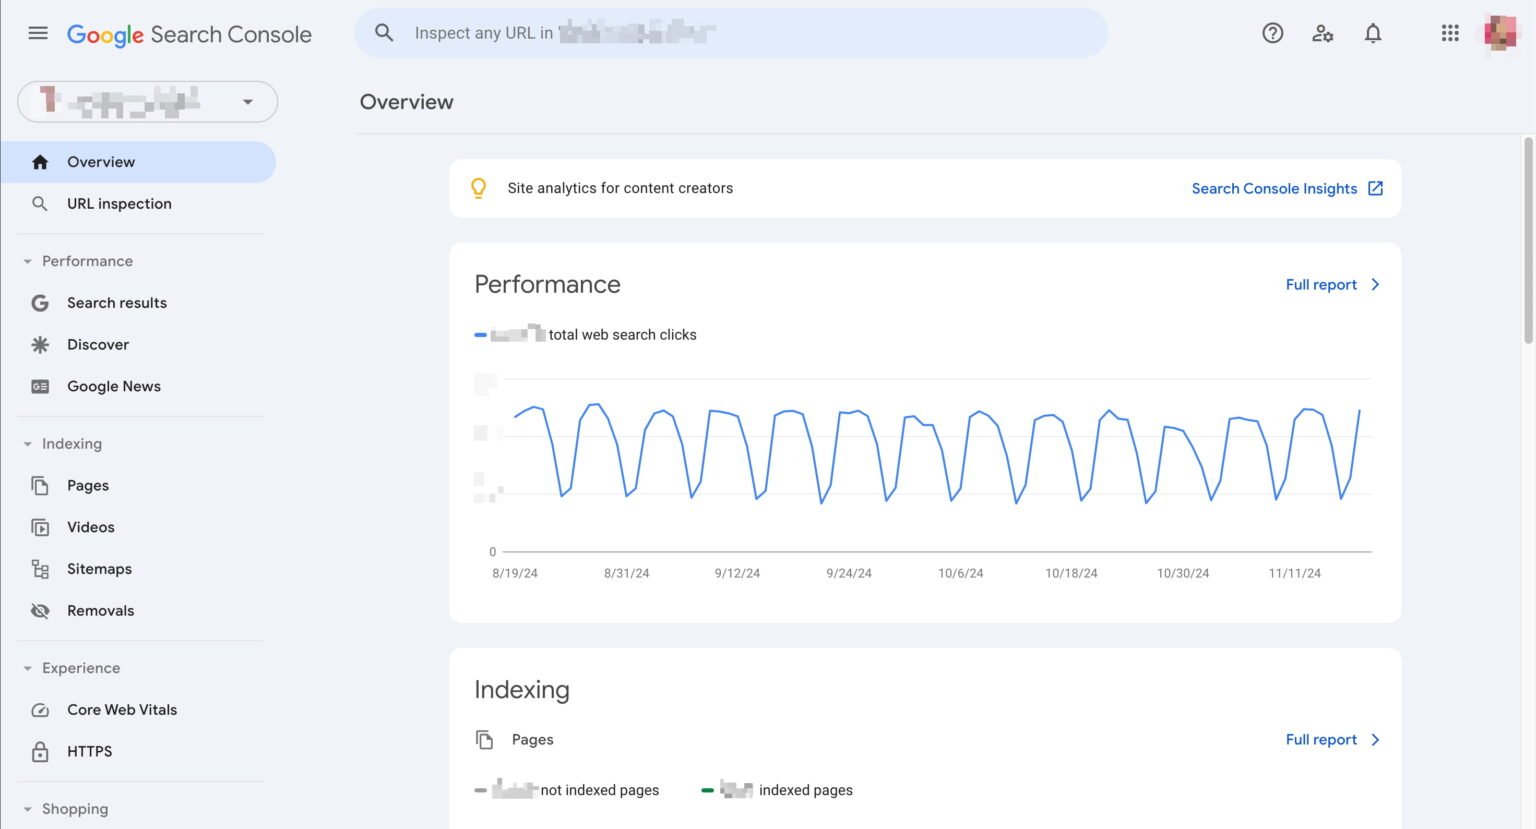Select Discover in the sidebar
1536x829 pixels.
(x=97, y=344)
